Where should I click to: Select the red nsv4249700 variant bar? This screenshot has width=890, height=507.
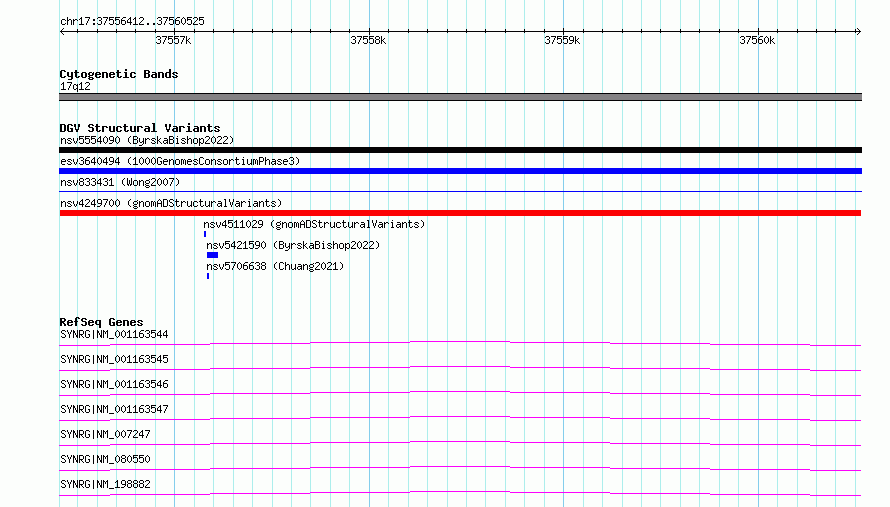coord(460,213)
